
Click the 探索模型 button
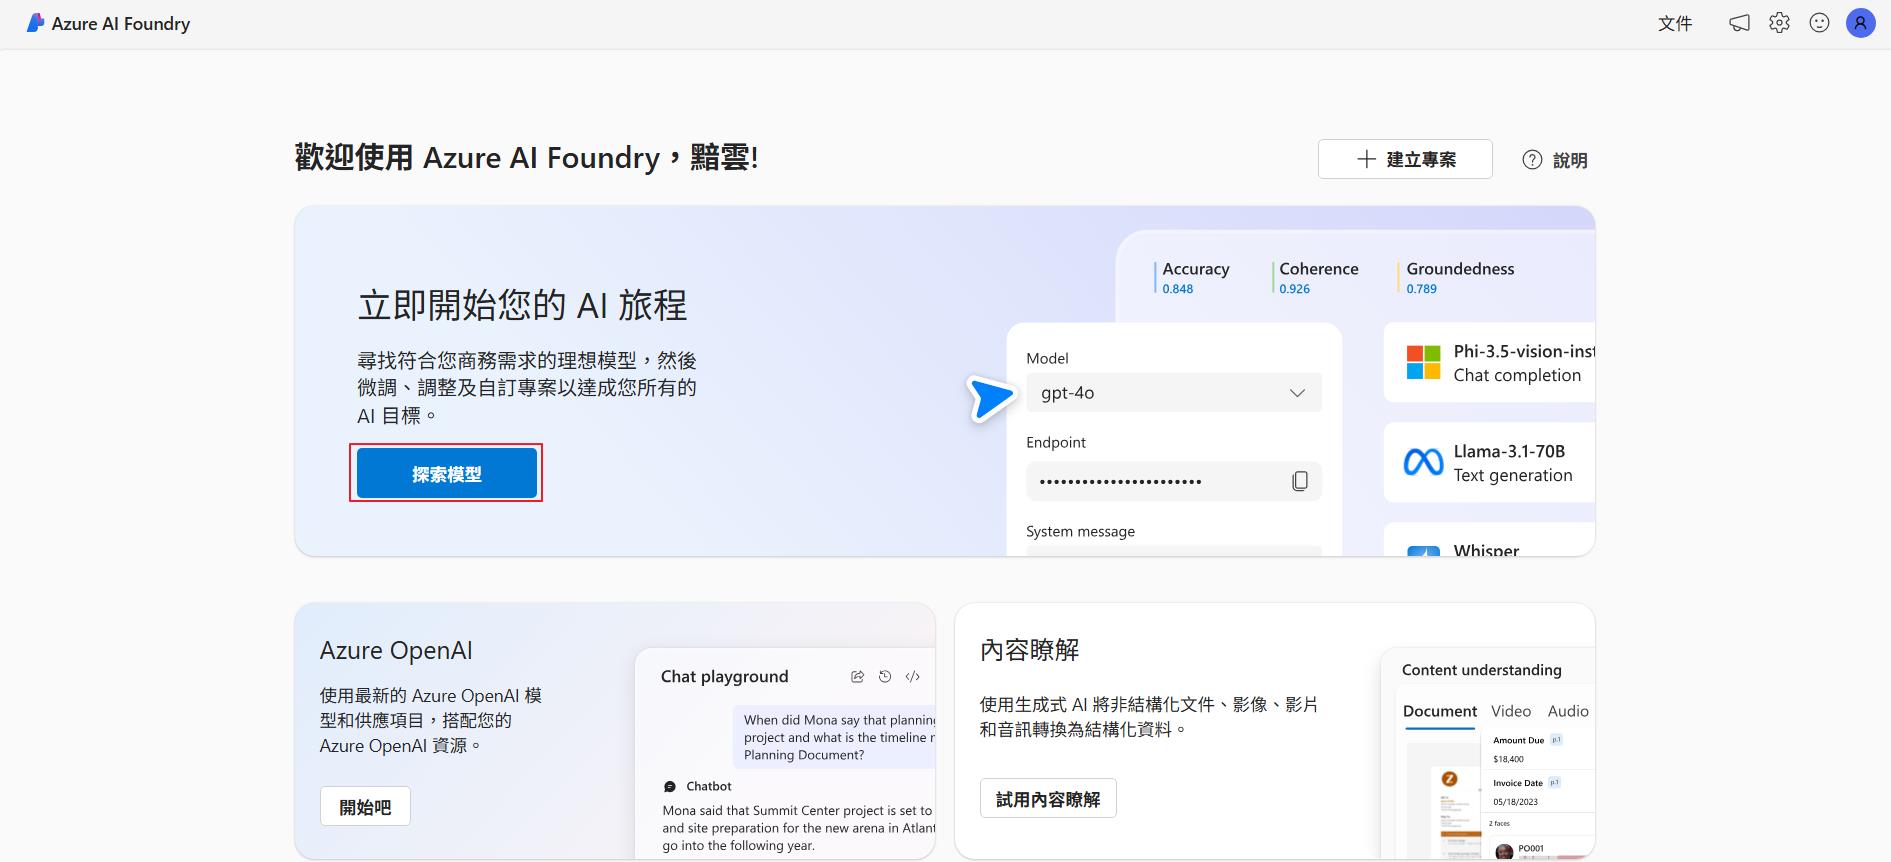[446, 474]
